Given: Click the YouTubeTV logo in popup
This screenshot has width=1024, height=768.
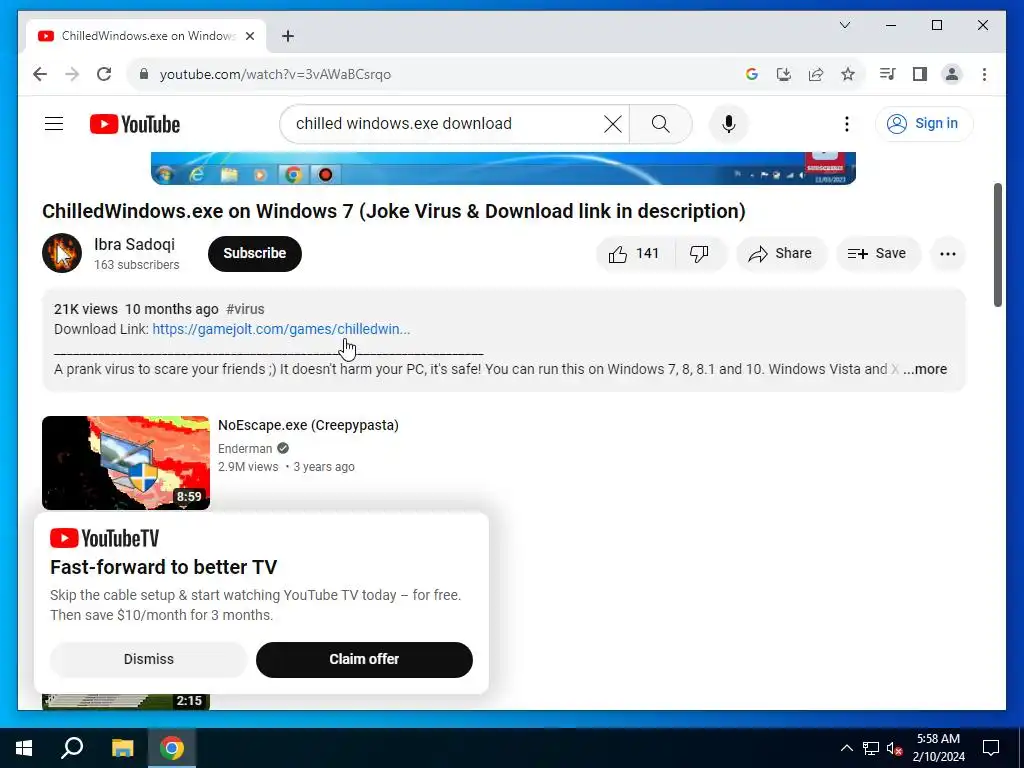Looking at the screenshot, I should coord(104,538).
